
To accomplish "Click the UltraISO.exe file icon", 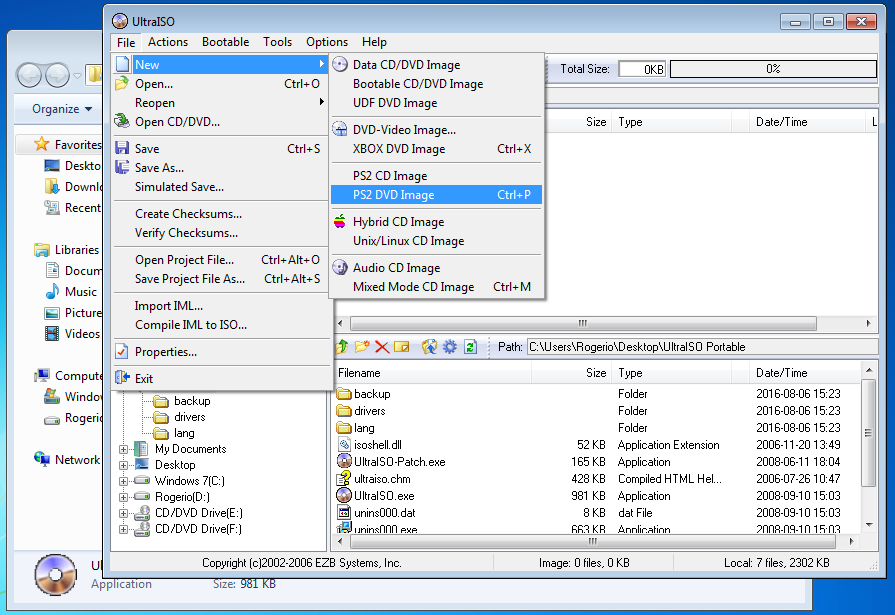I will coord(344,496).
